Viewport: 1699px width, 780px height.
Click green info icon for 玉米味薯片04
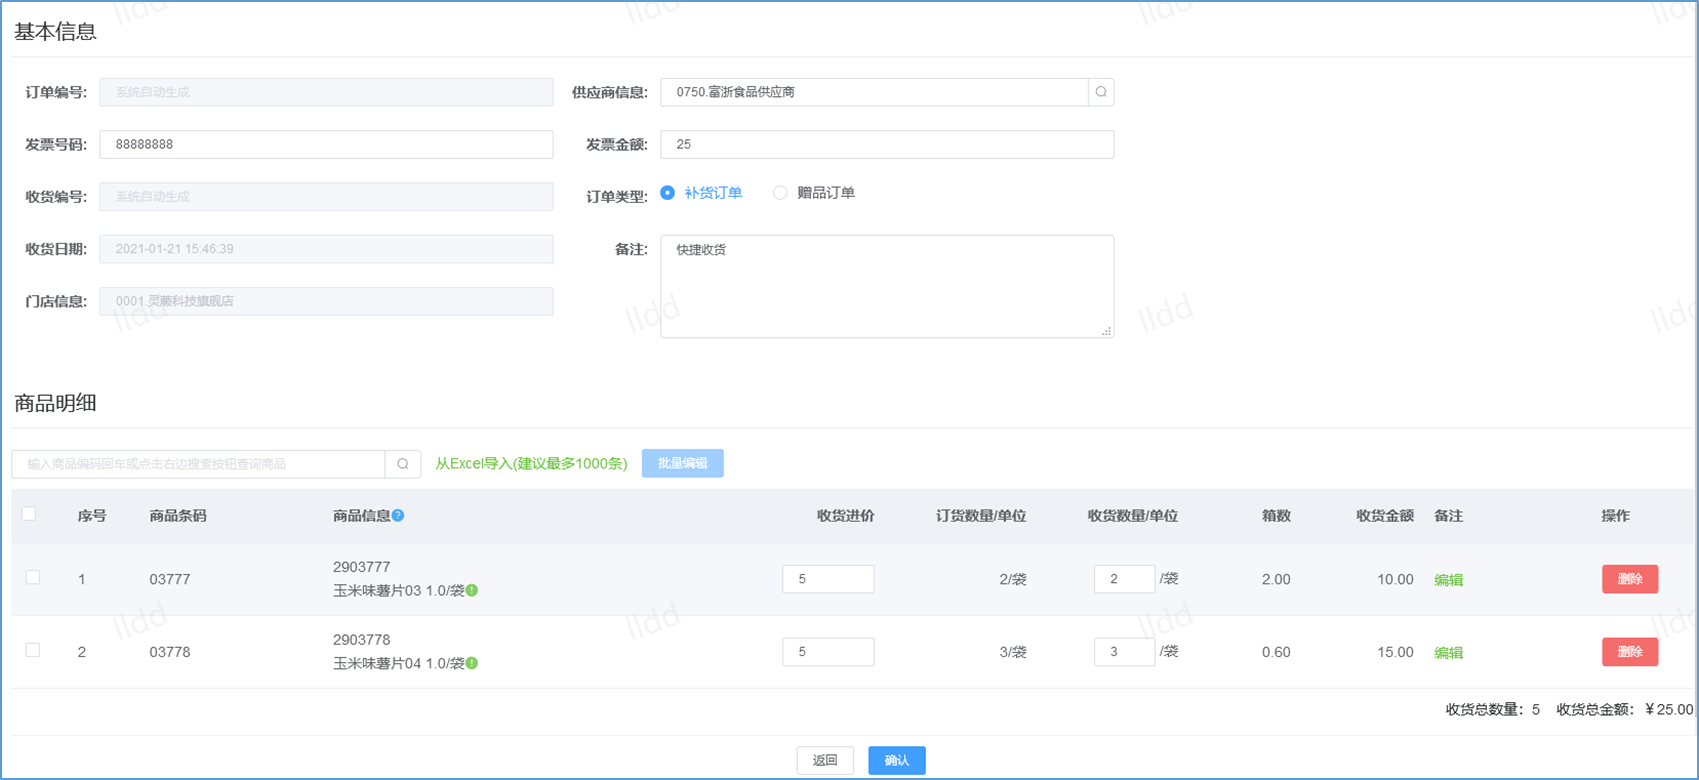tap(472, 663)
